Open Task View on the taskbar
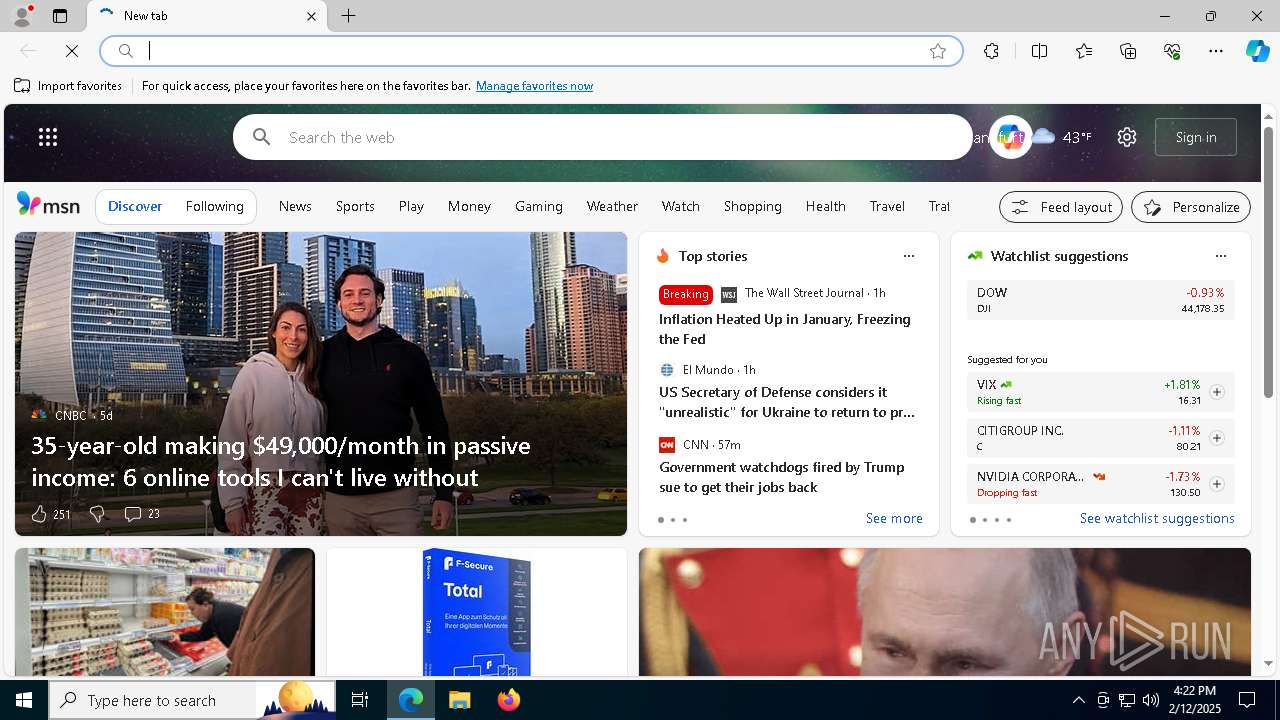Screen dimensions: 1280x720 pos(360,700)
